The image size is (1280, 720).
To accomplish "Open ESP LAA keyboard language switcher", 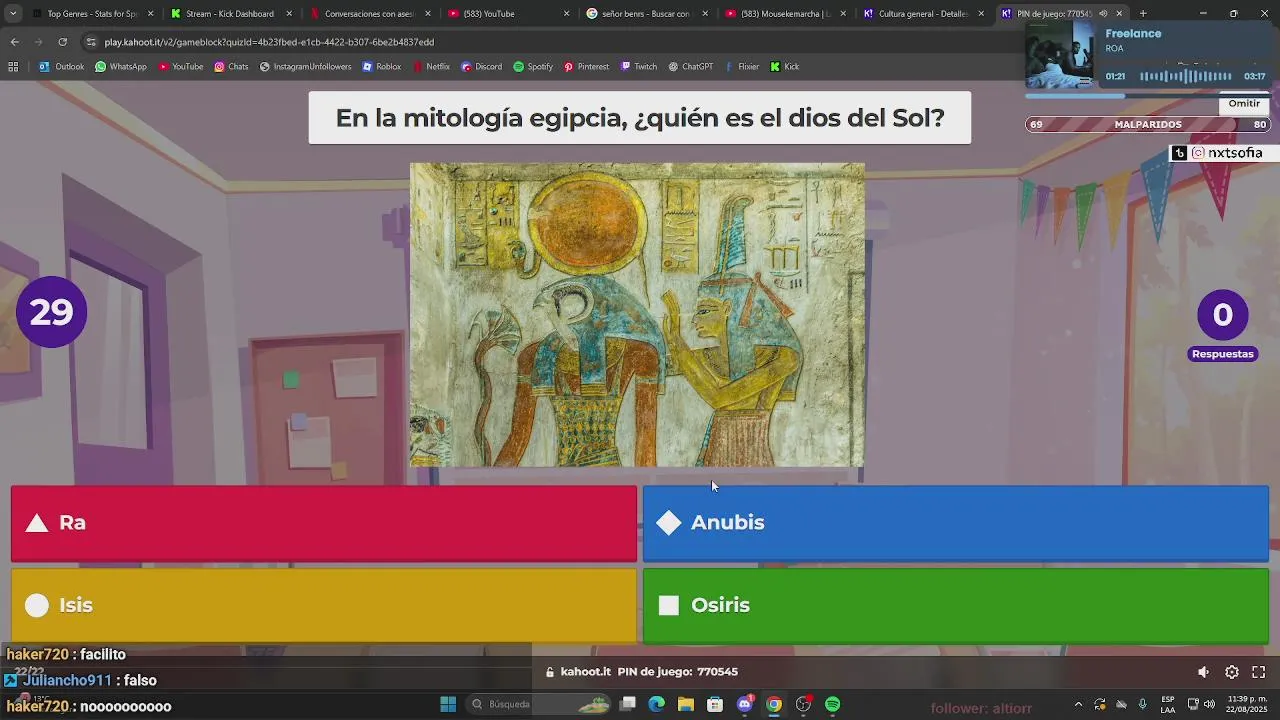I will click(1168, 704).
